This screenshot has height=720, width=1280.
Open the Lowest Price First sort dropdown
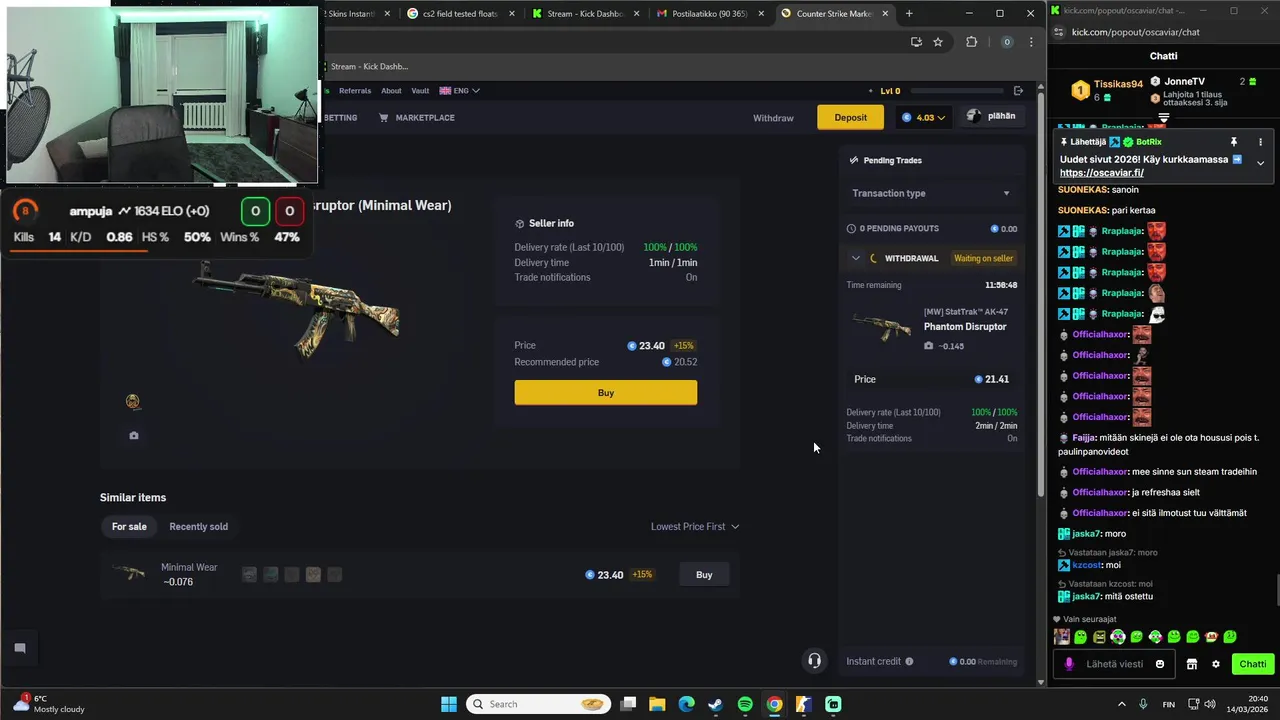pos(695,527)
